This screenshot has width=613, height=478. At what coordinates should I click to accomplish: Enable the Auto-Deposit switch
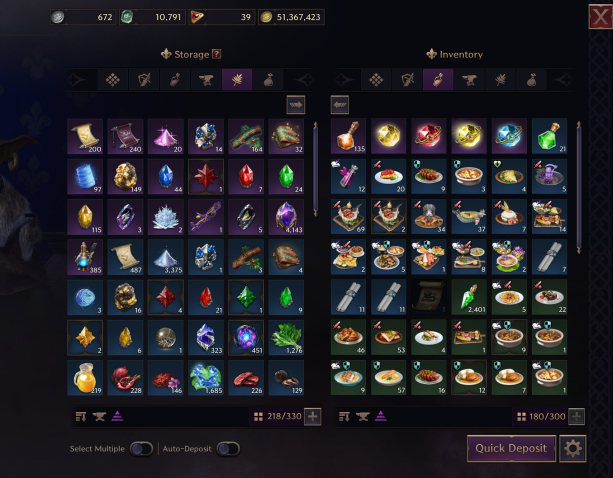coord(228,449)
